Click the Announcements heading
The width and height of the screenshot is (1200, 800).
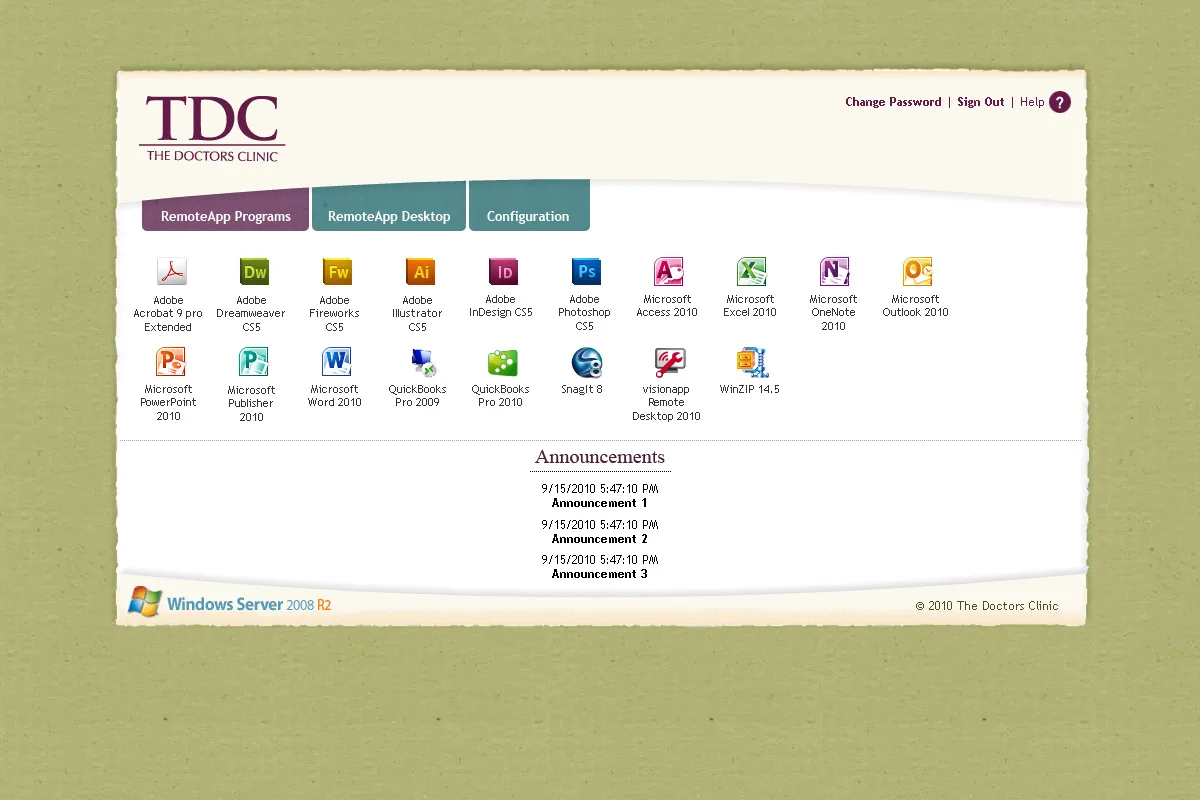click(x=600, y=457)
